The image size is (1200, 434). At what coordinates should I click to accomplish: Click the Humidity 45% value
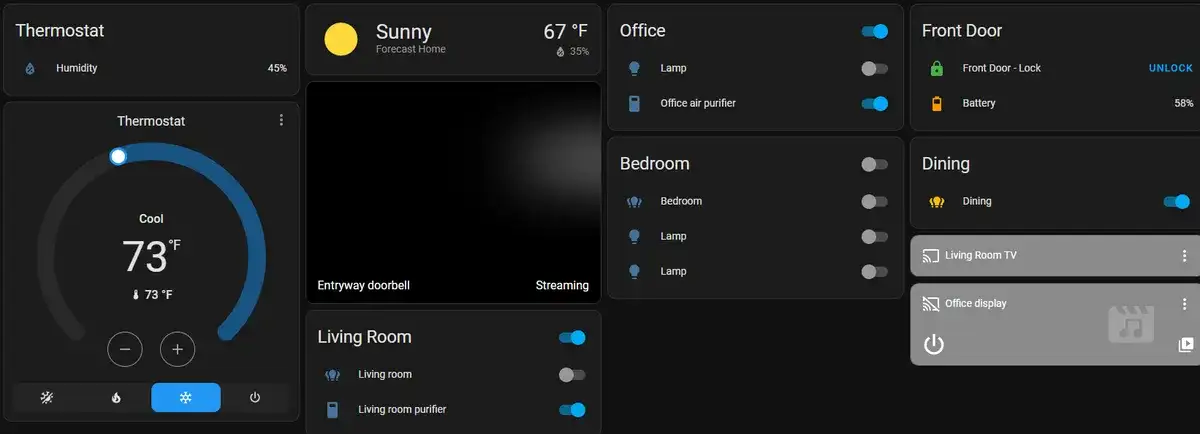(x=277, y=68)
